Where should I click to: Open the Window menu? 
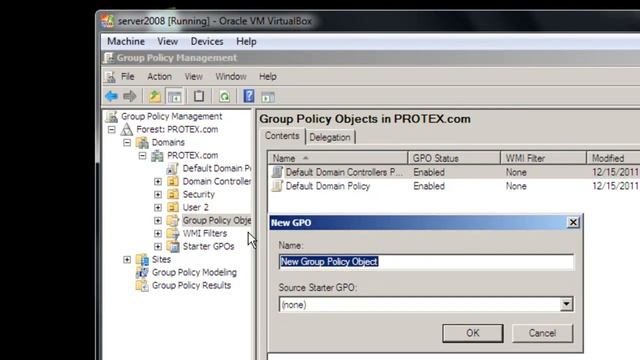point(231,77)
